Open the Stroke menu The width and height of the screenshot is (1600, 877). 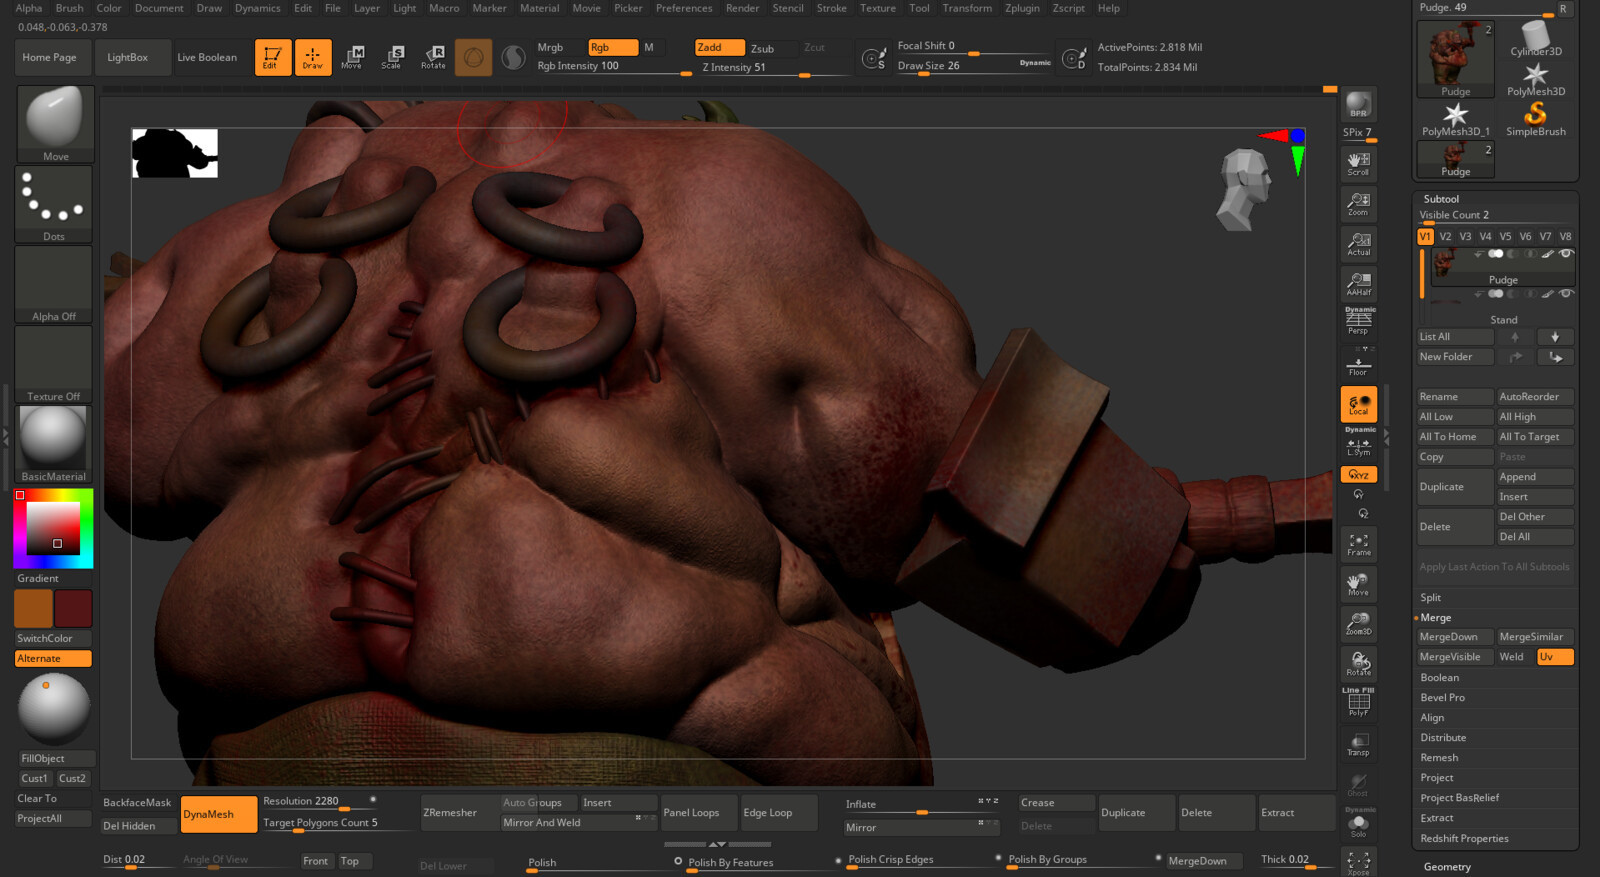[831, 8]
